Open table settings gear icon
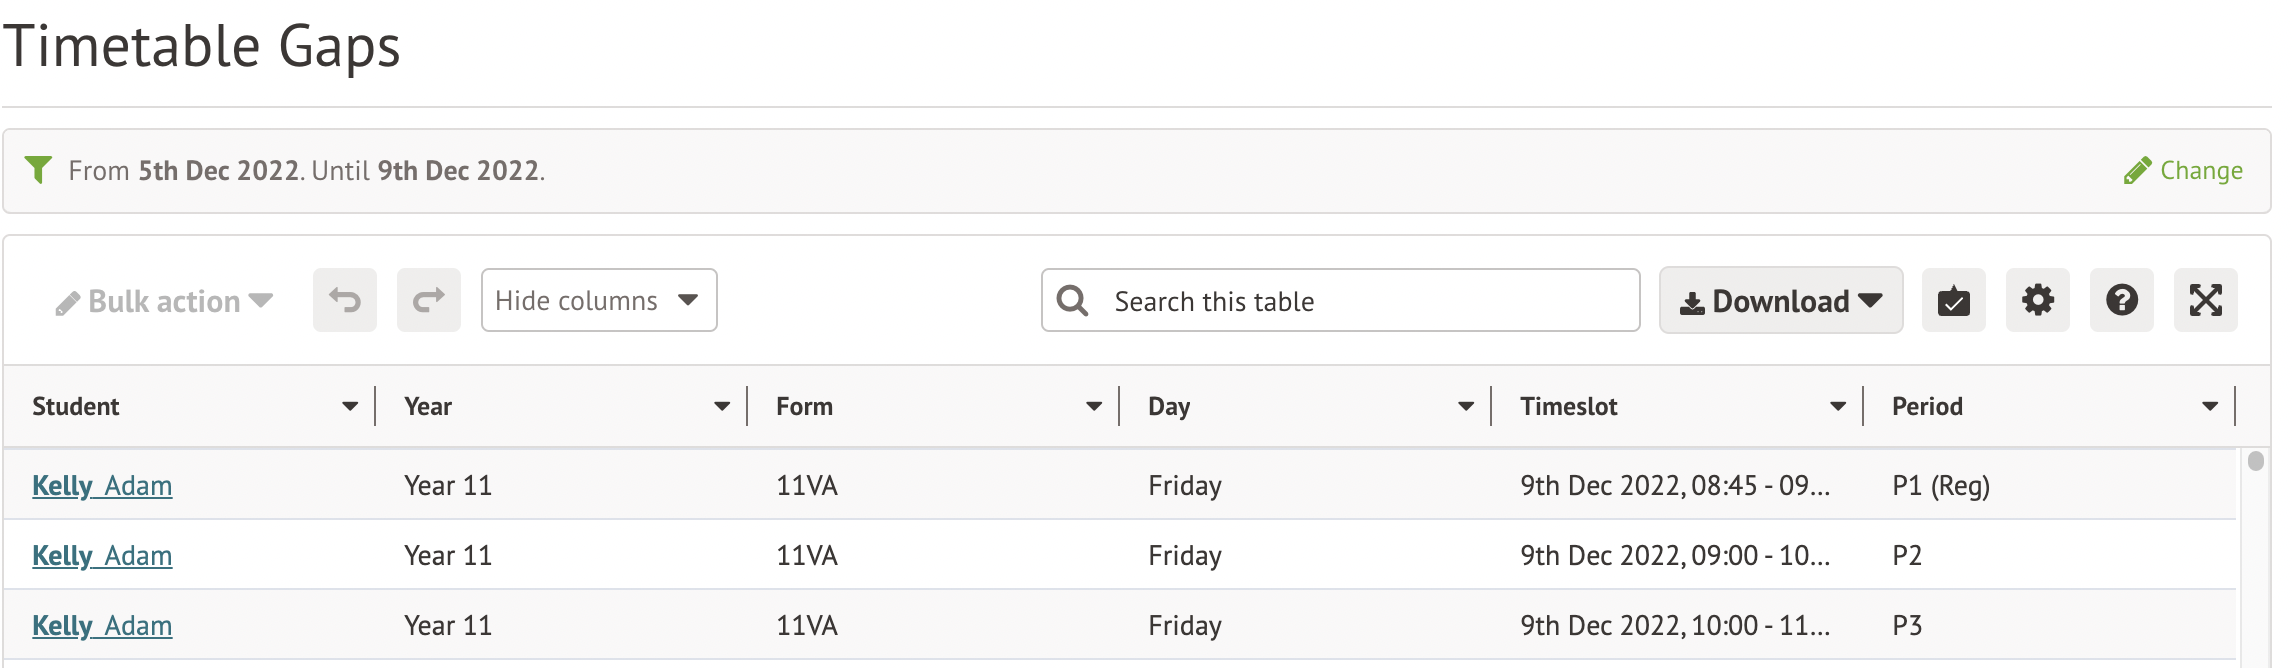Screen dimensions: 2292x668 (x=2037, y=300)
